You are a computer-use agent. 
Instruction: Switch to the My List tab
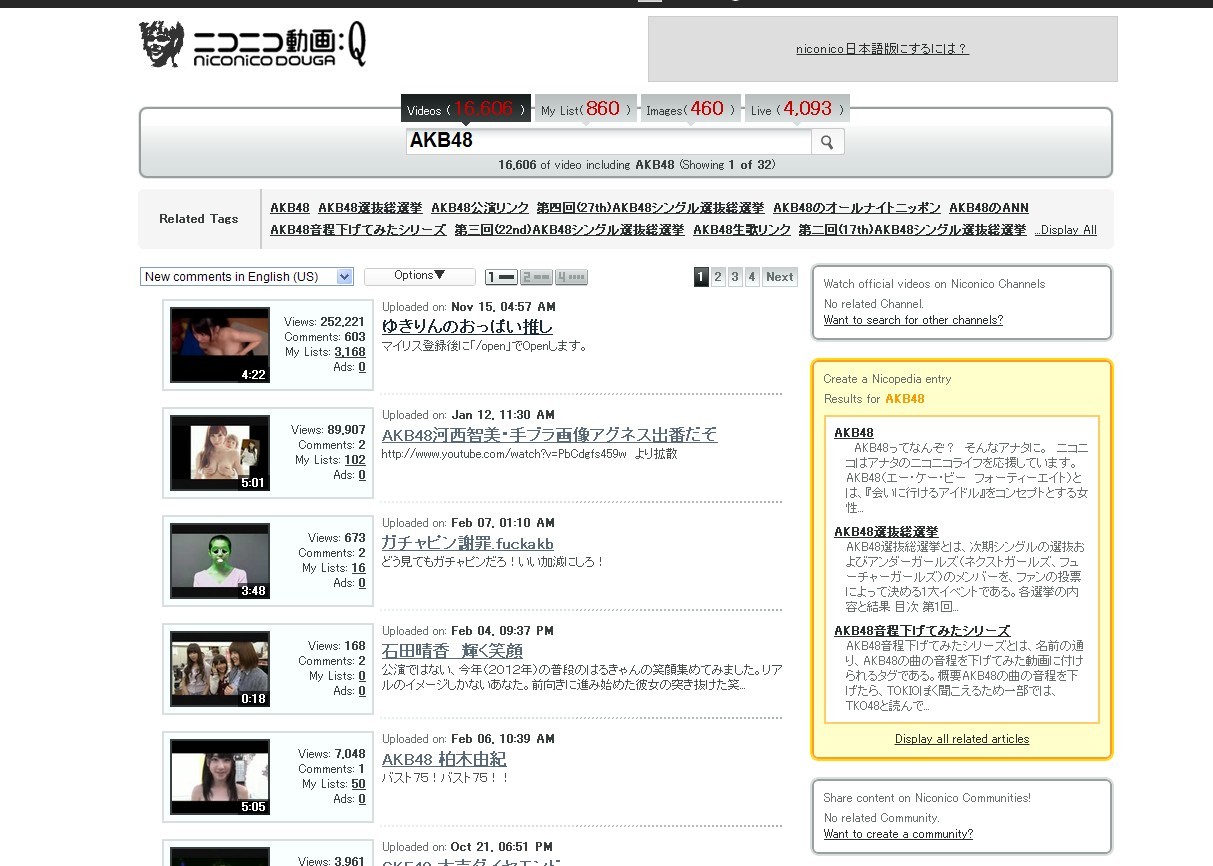tap(587, 109)
